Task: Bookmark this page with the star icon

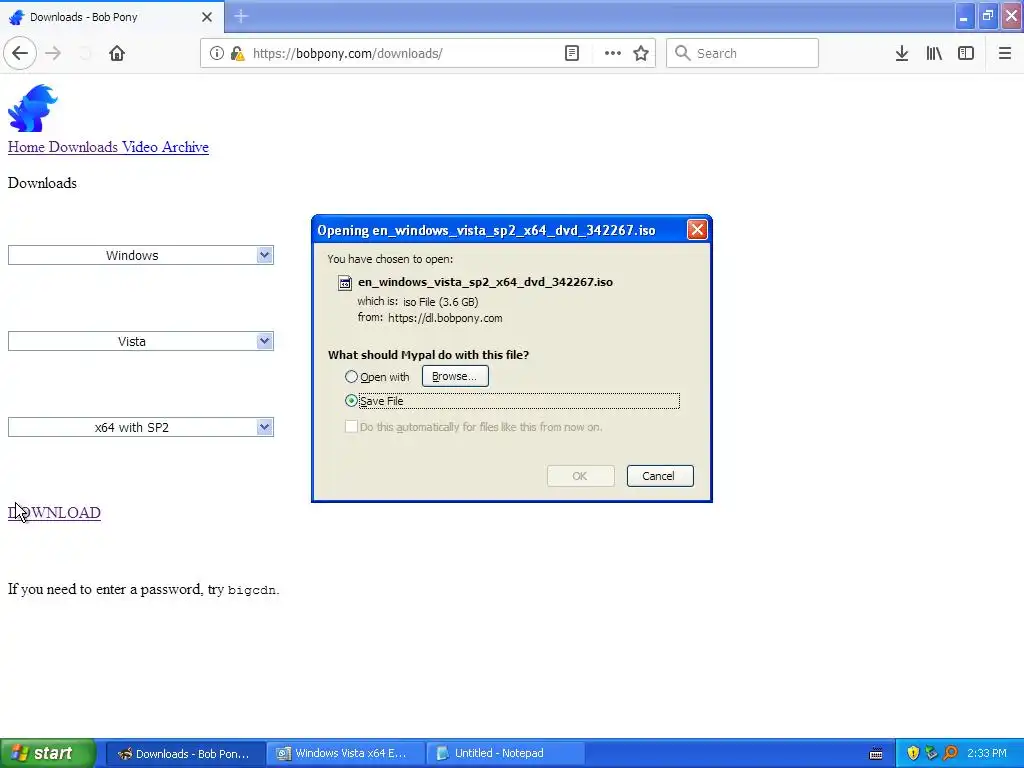Action: coord(641,53)
